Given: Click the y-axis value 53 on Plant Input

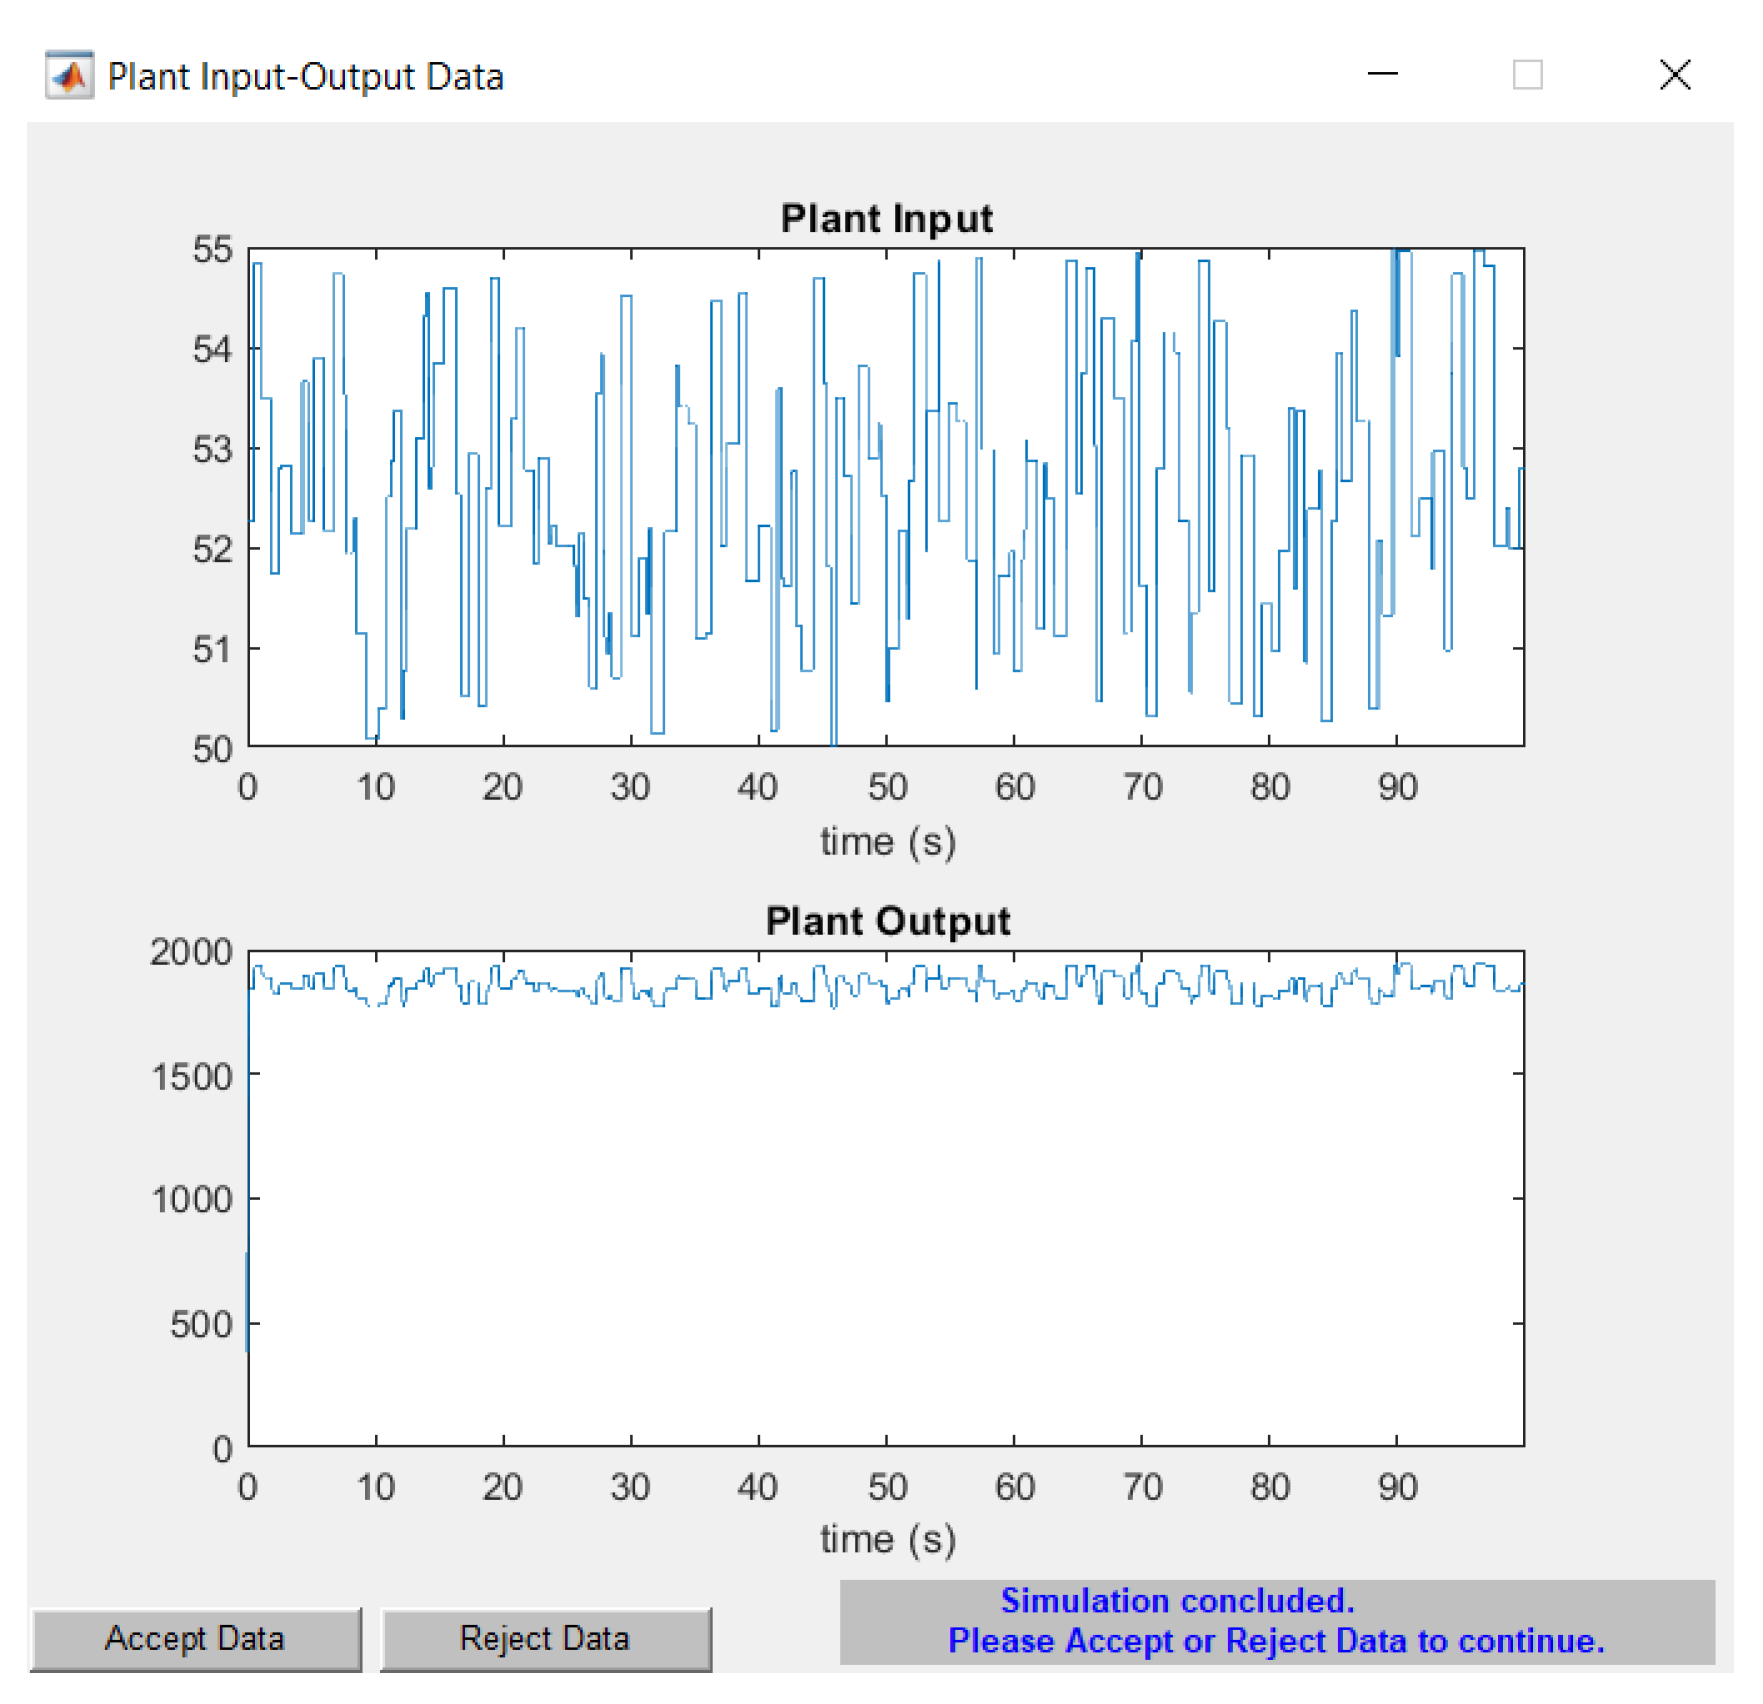Looking at the screenshot, I should (x=213, y=449).
